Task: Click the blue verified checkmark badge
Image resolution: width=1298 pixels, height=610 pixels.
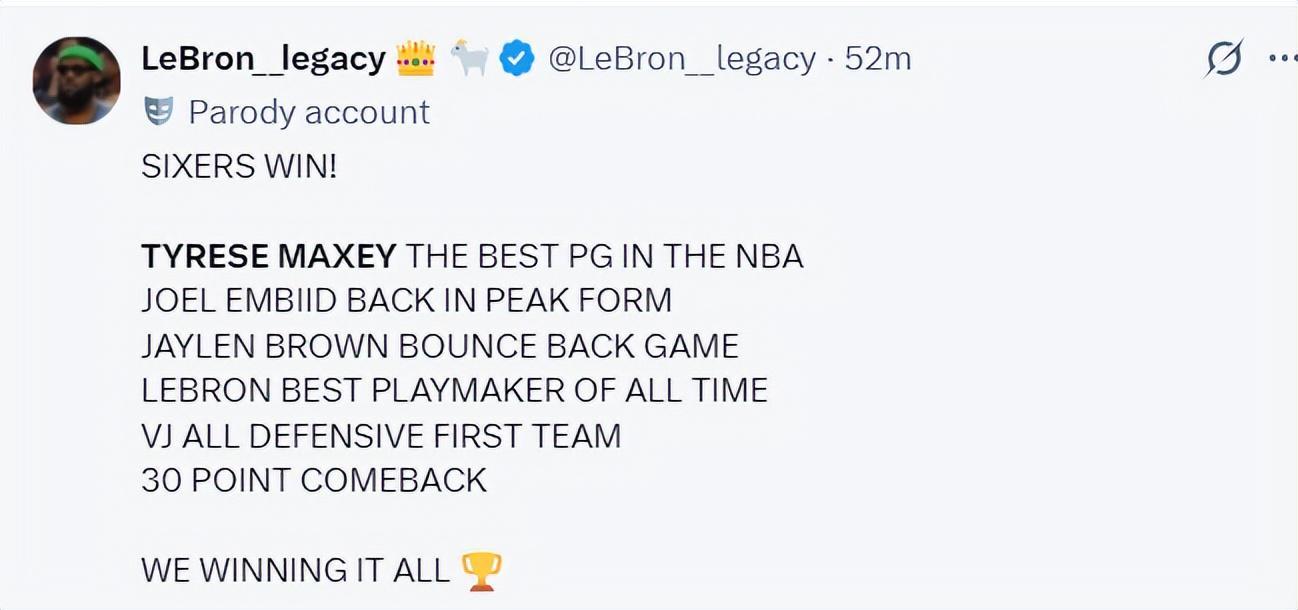Action: click(x=517, y=60)
